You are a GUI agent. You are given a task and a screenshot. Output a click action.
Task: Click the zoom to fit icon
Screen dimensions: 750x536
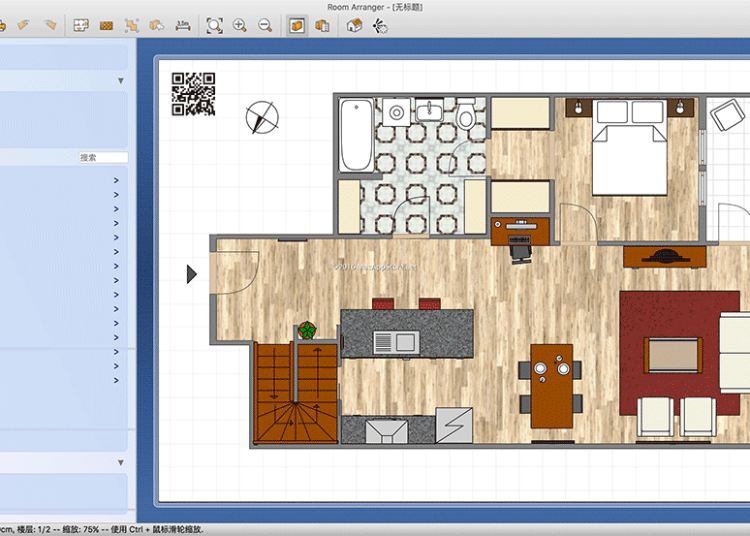point(214,25)
